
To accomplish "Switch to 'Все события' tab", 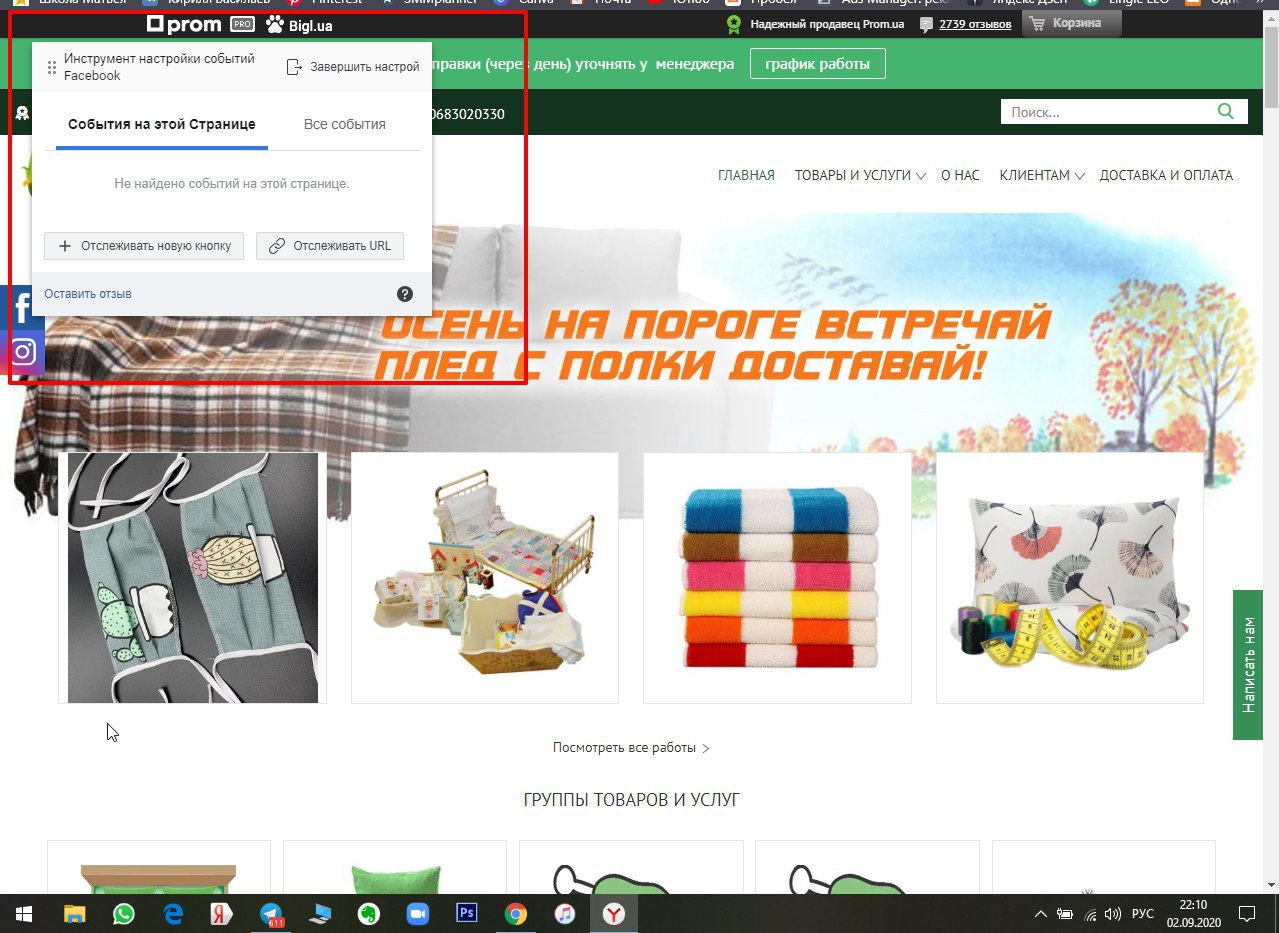I will [x=345, y=125].
